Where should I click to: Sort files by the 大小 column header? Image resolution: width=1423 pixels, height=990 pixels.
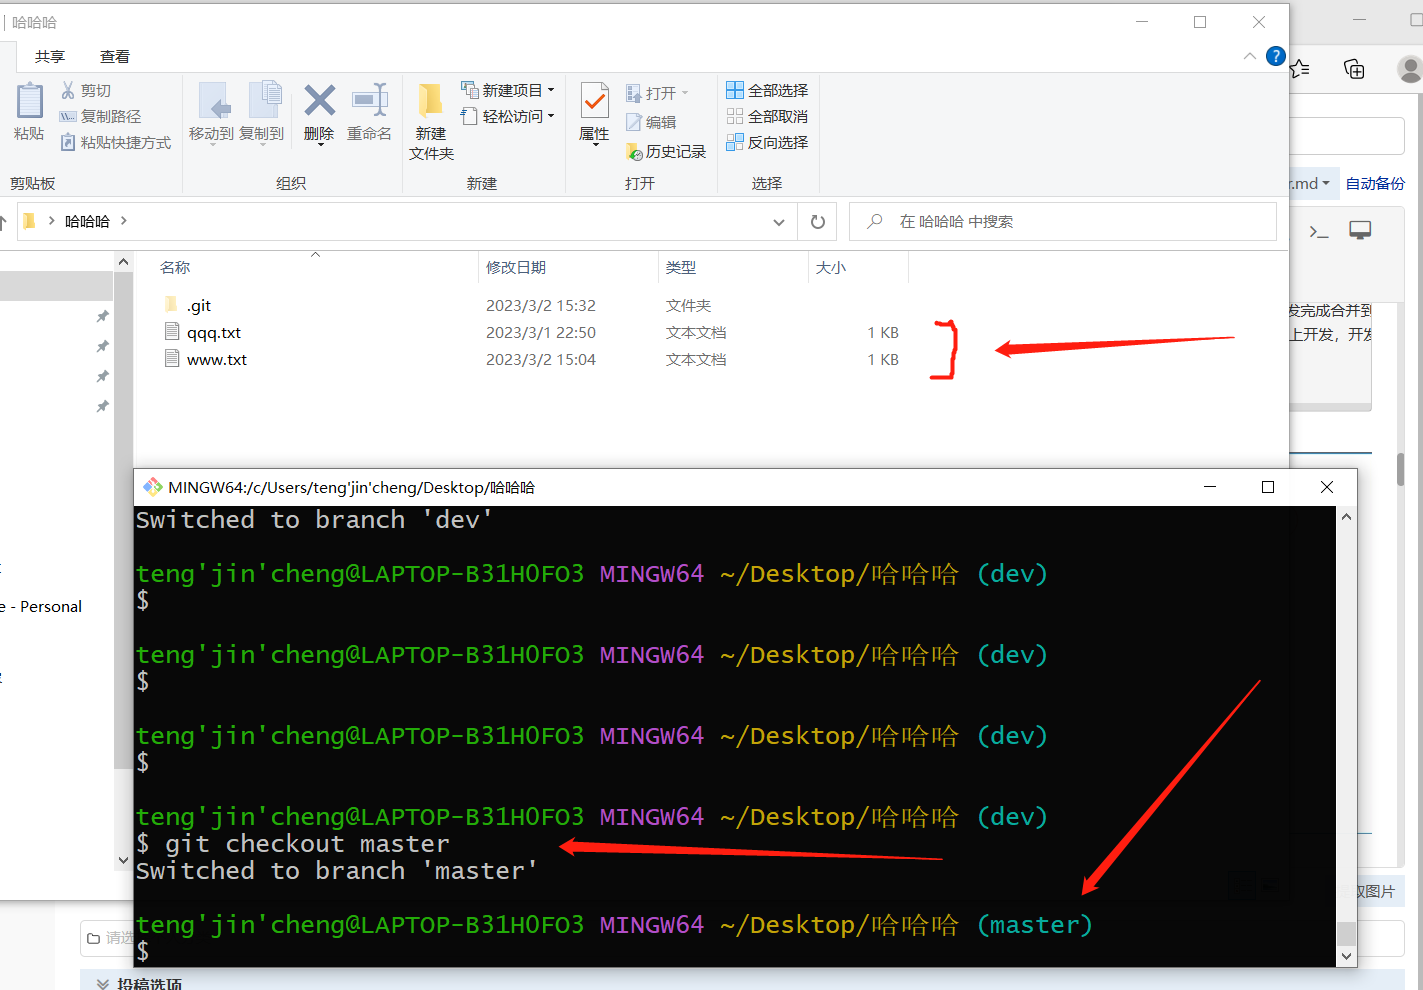point(831,268)
